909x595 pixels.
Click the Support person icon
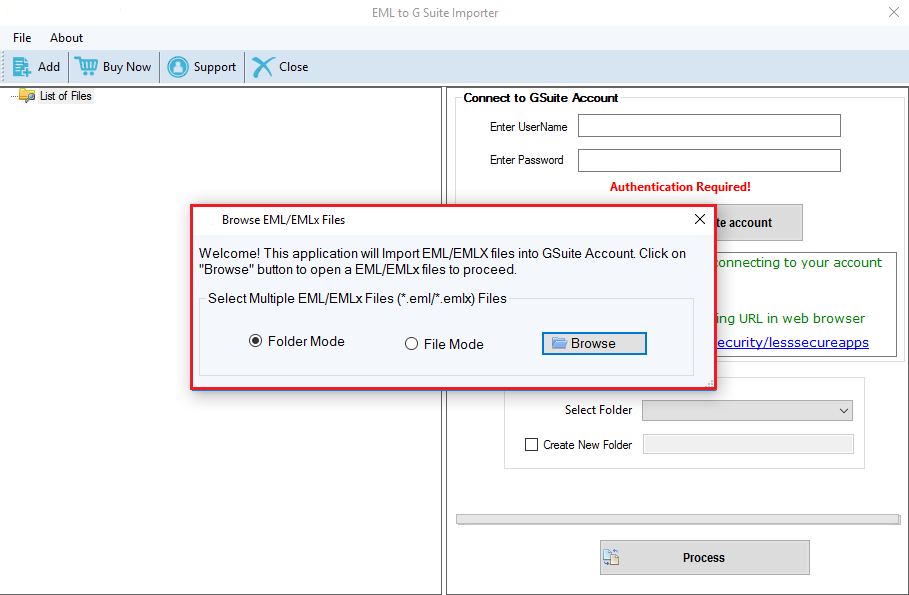click(178, 67)
